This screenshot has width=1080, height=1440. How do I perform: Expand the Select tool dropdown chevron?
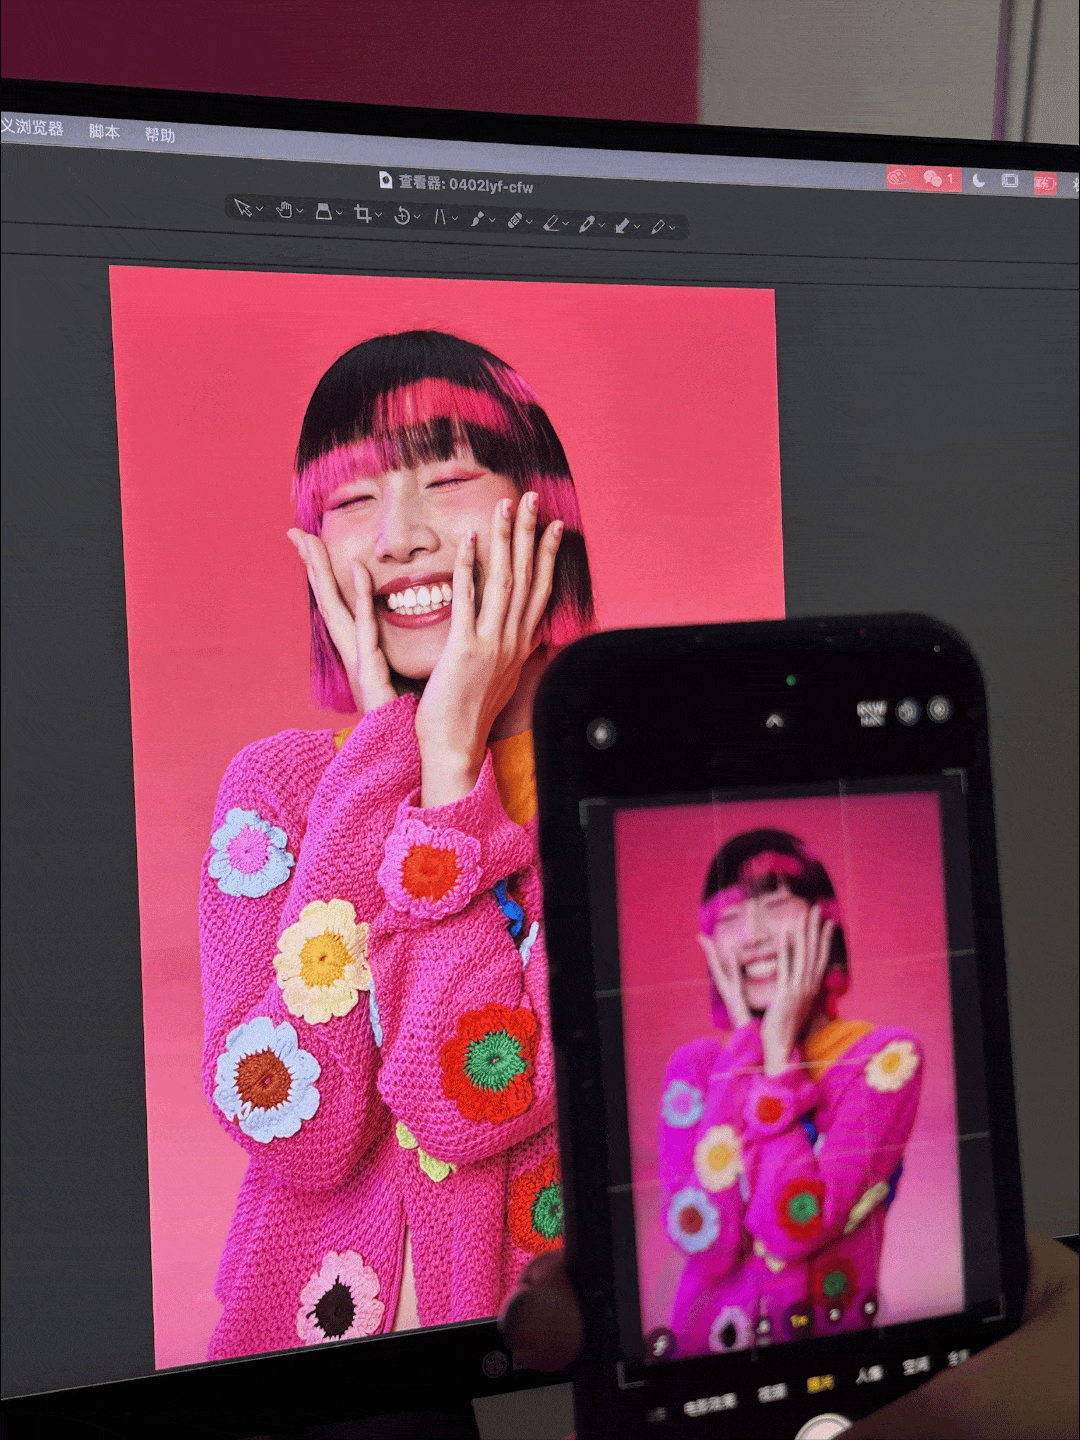pos(259,210)
